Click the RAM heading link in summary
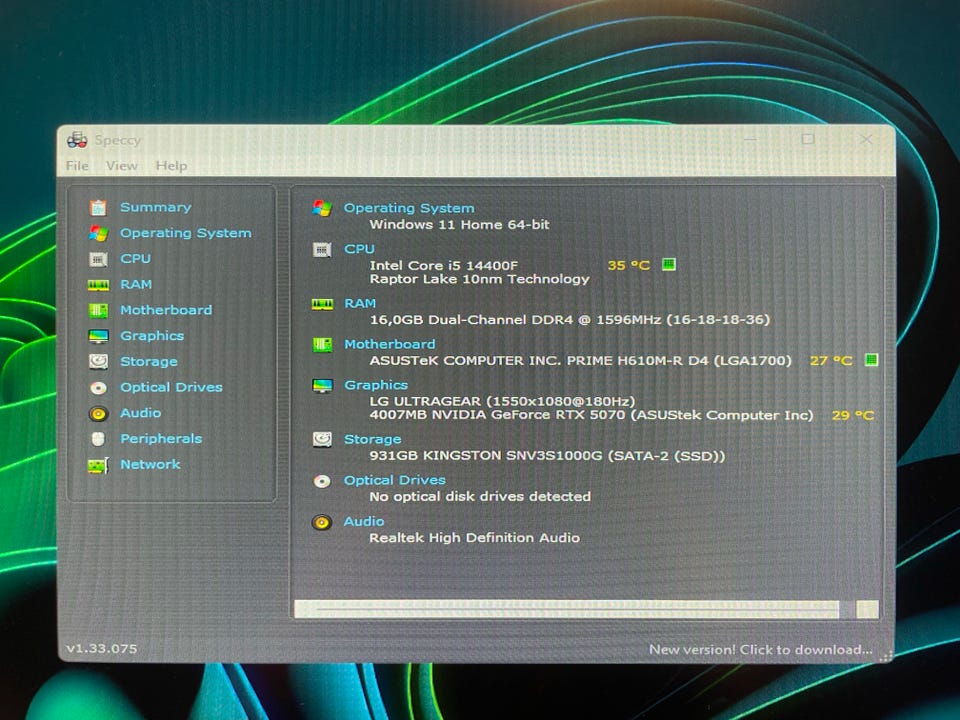This screenshot has width=960, height=720. pos(360,303)
